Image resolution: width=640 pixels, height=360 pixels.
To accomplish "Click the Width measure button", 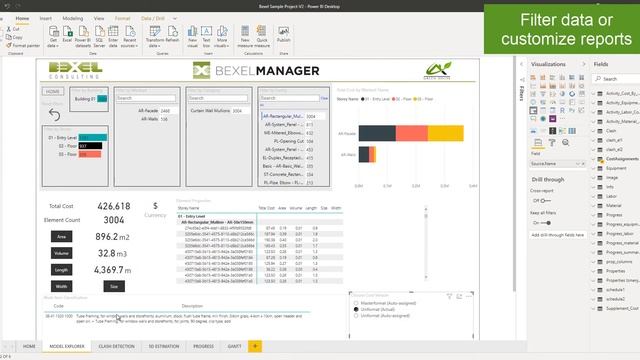I will point(62,286).
